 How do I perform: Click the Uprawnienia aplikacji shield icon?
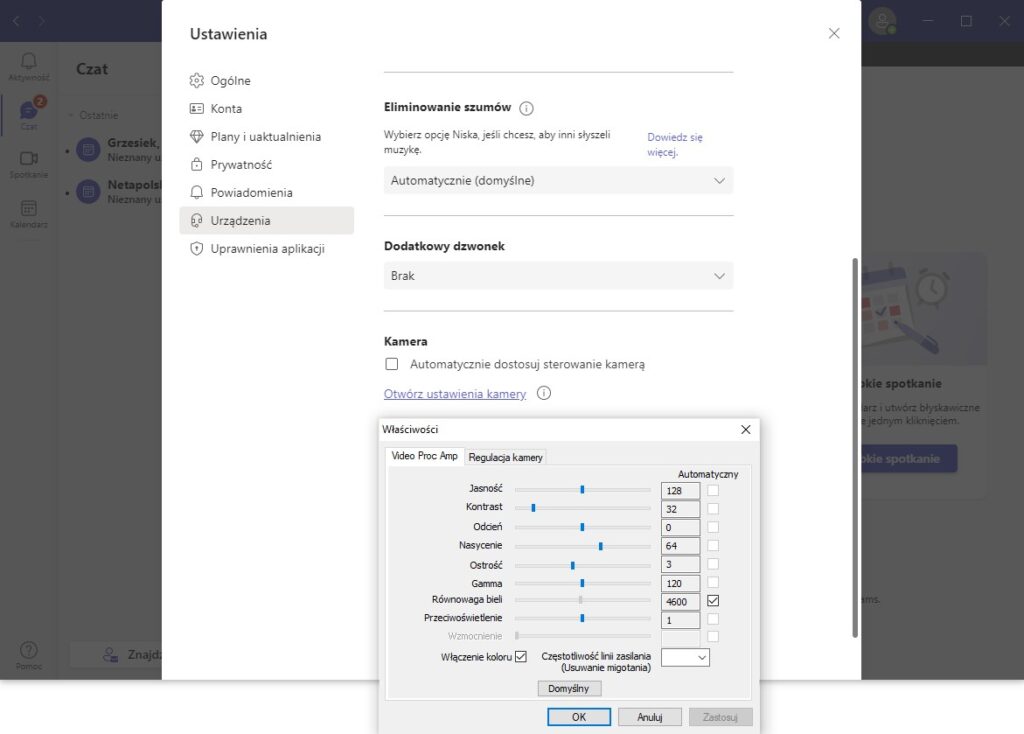197,249
